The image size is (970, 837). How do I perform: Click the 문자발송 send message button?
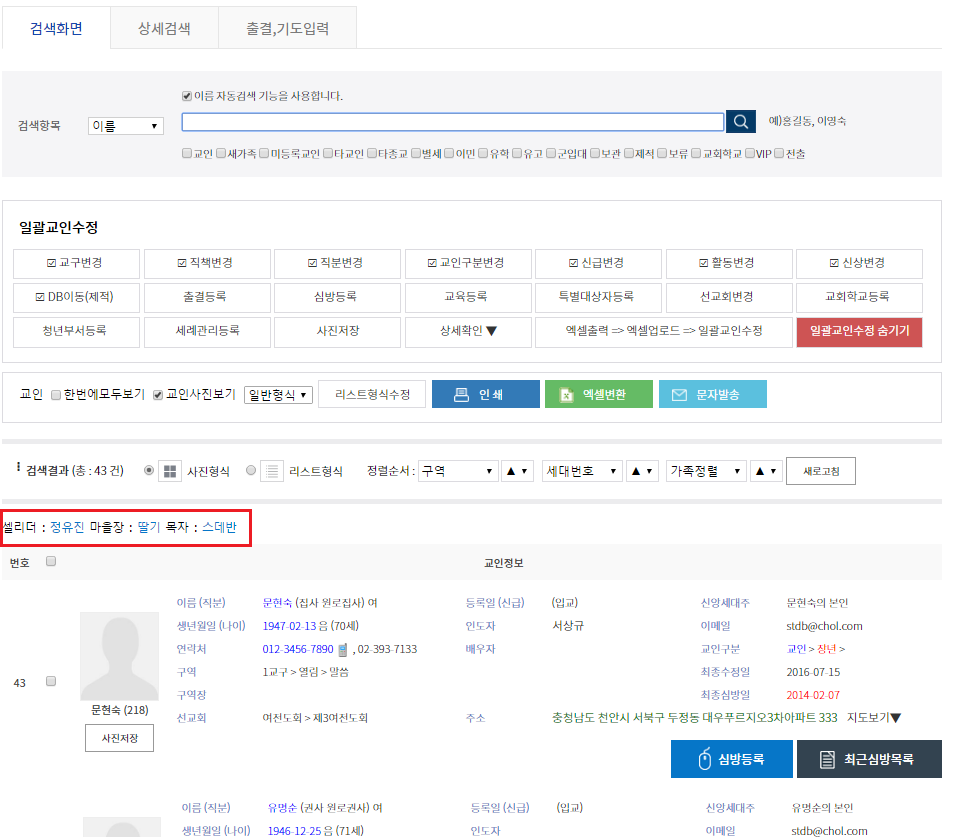pyautogui.click(x=713, y=394)
